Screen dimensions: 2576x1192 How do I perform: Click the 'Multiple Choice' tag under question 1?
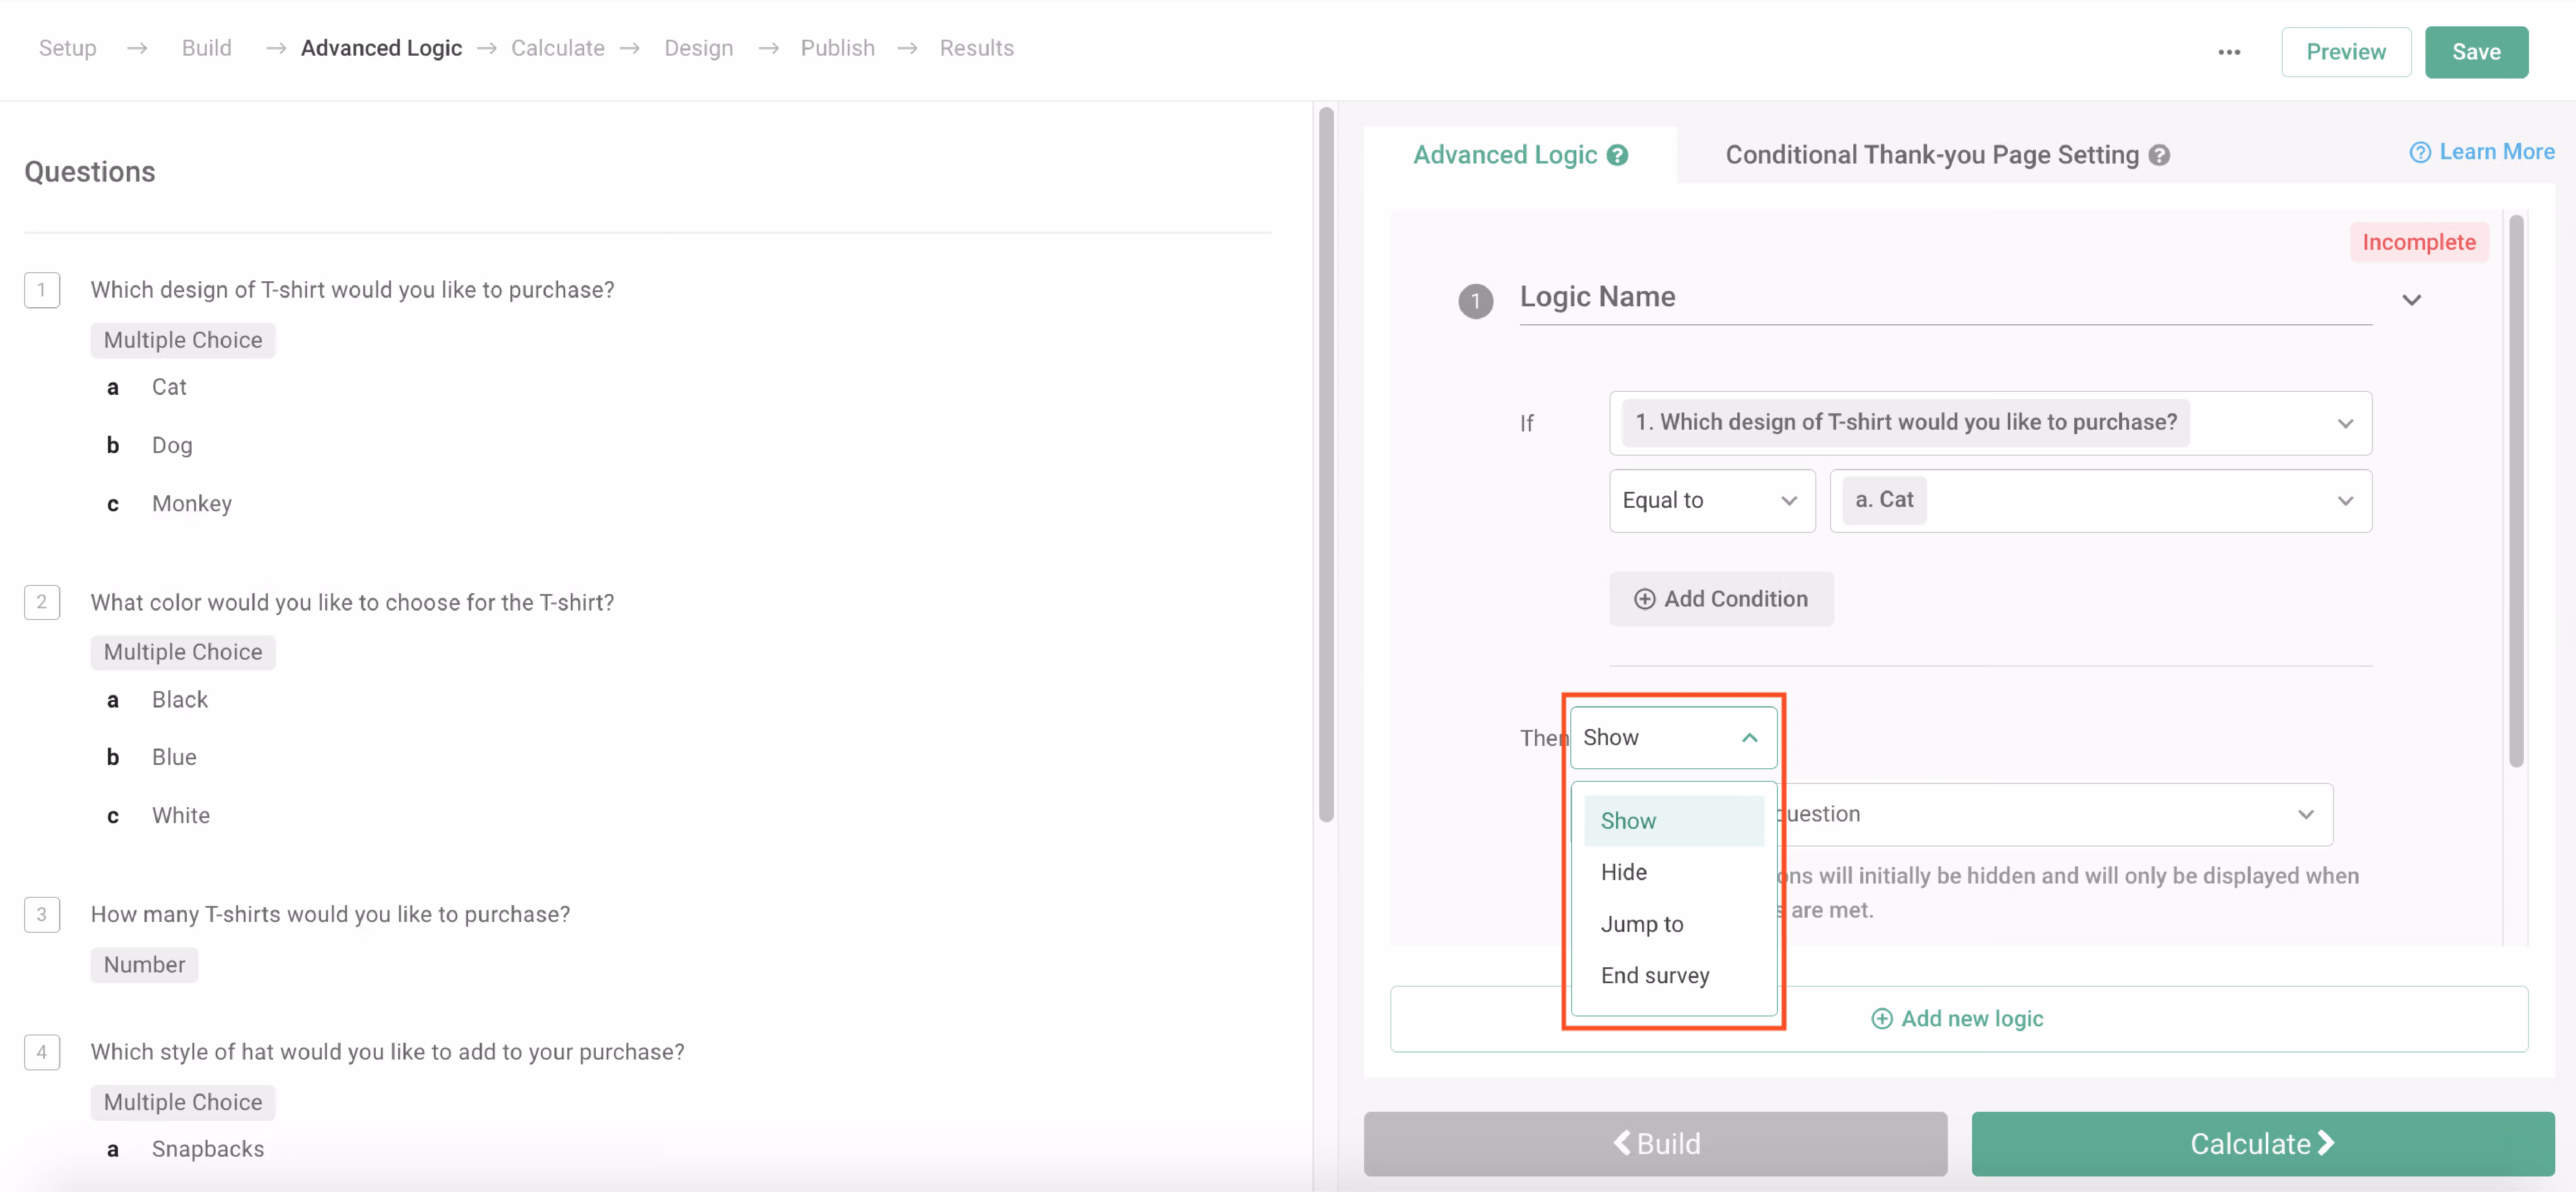click(x=183, y=340)
